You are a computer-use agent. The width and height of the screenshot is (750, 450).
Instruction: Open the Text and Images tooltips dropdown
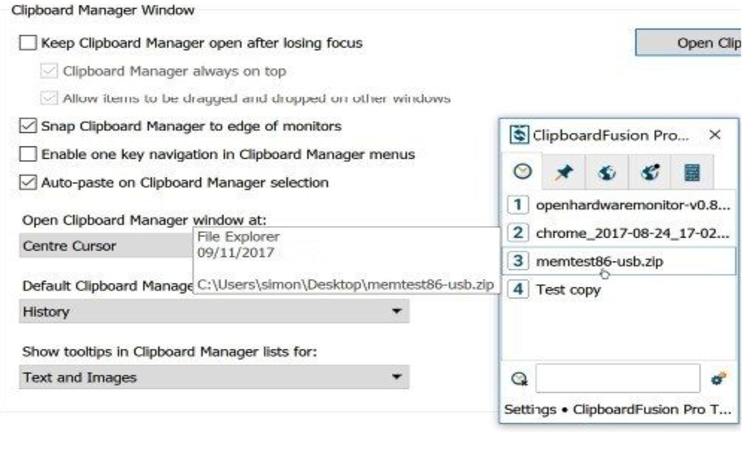pos(214,378)
